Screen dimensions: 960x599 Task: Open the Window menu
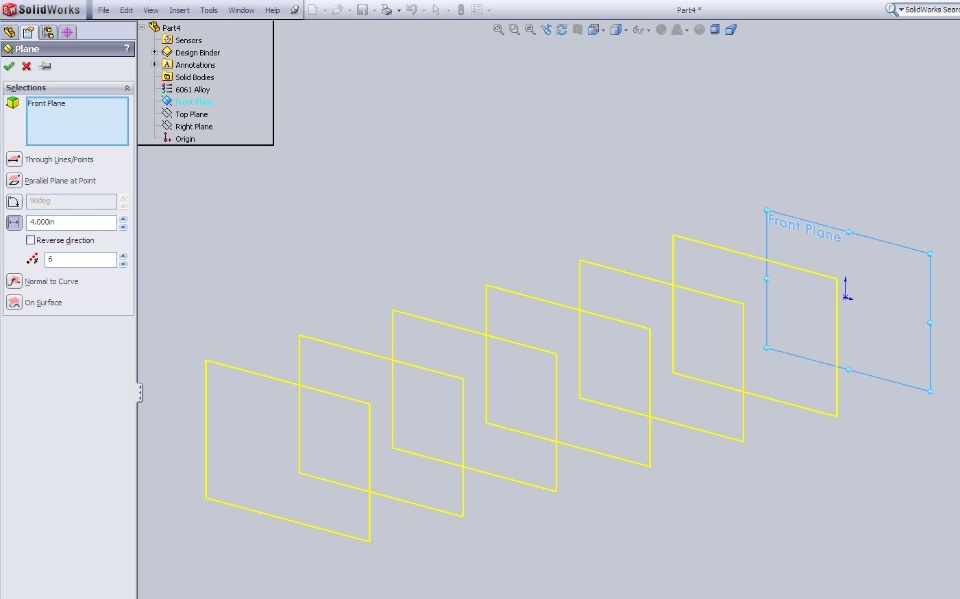(x=241, y=10)
